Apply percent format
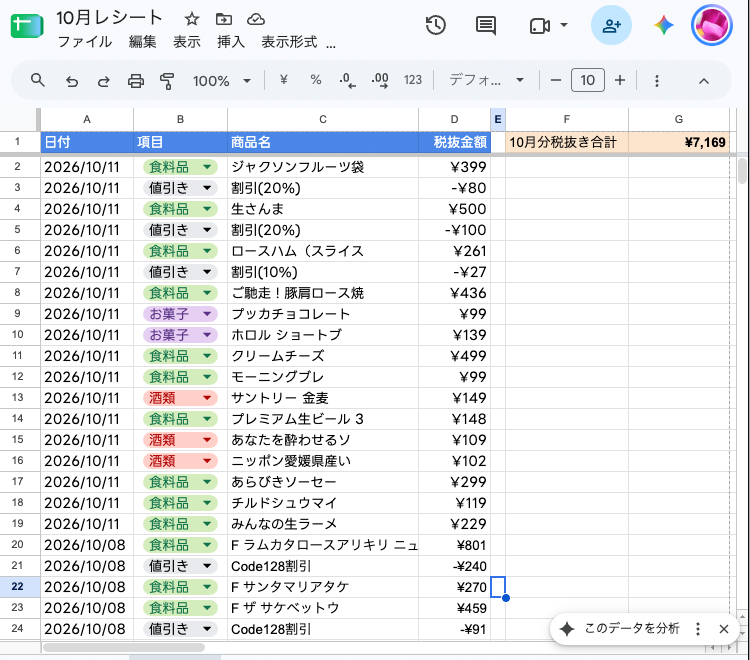This screenshot has width=750, height=660. click(x=316, y=80)
